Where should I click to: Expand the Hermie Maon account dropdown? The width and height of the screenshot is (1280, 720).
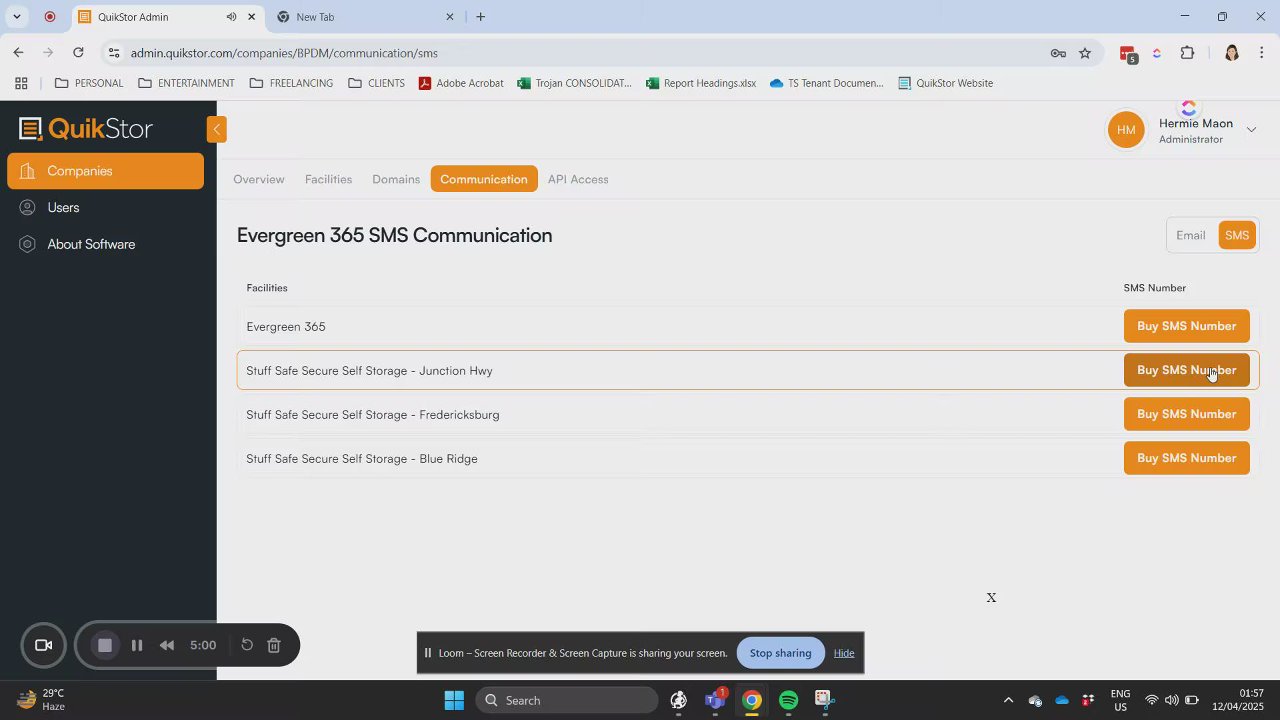(1251, 130)
